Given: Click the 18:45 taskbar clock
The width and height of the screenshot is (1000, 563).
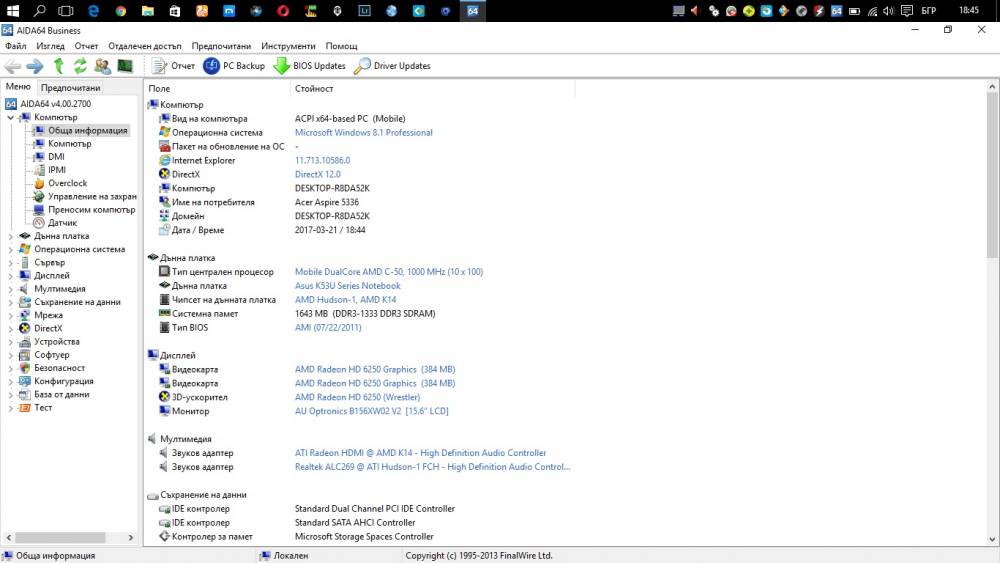Looking at the screenshot, I should point(969,10).
